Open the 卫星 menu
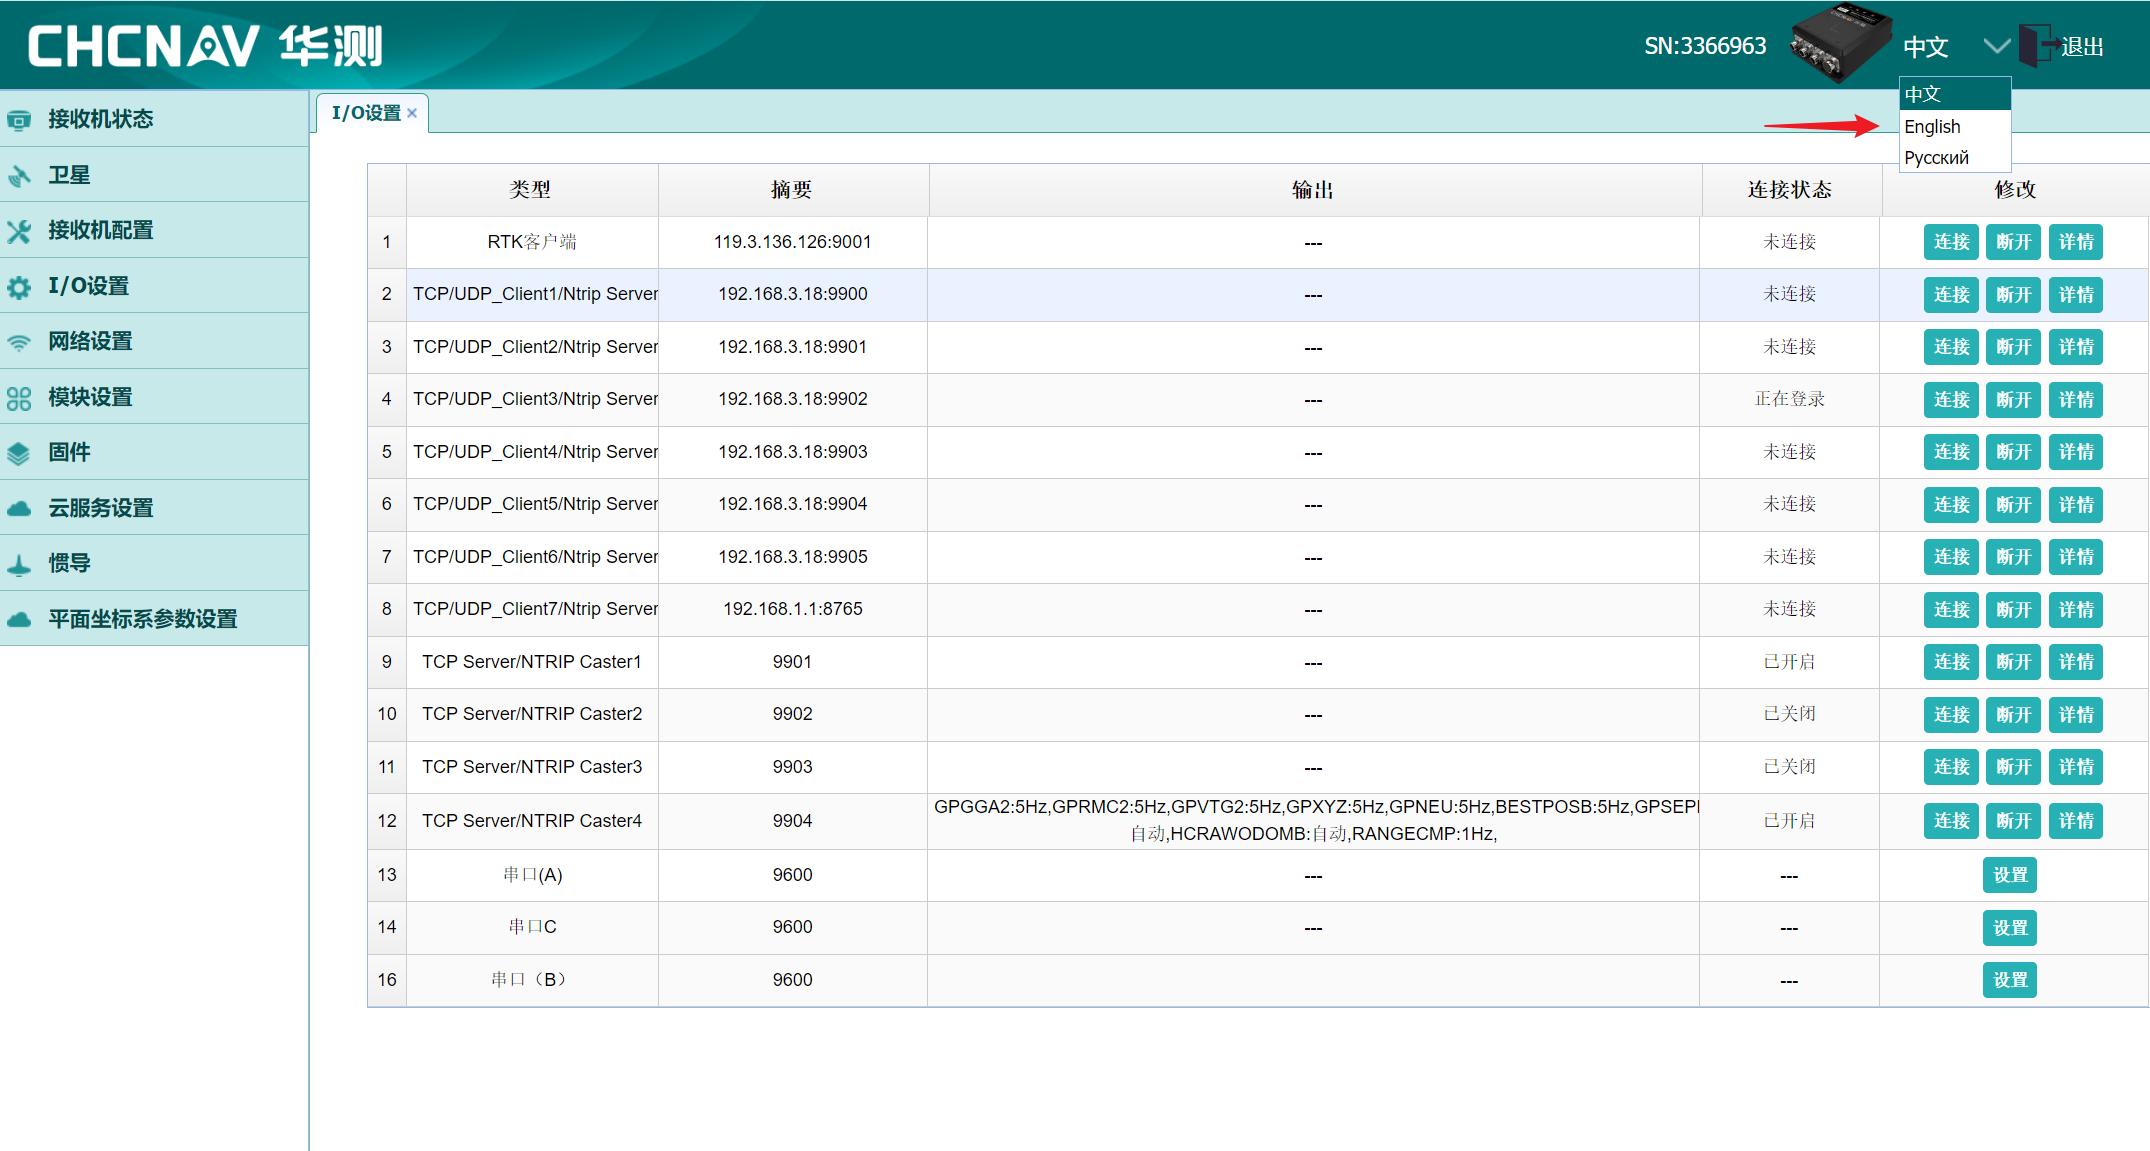Screen dimensions: 2150x1151 click(x=154, y=175)
